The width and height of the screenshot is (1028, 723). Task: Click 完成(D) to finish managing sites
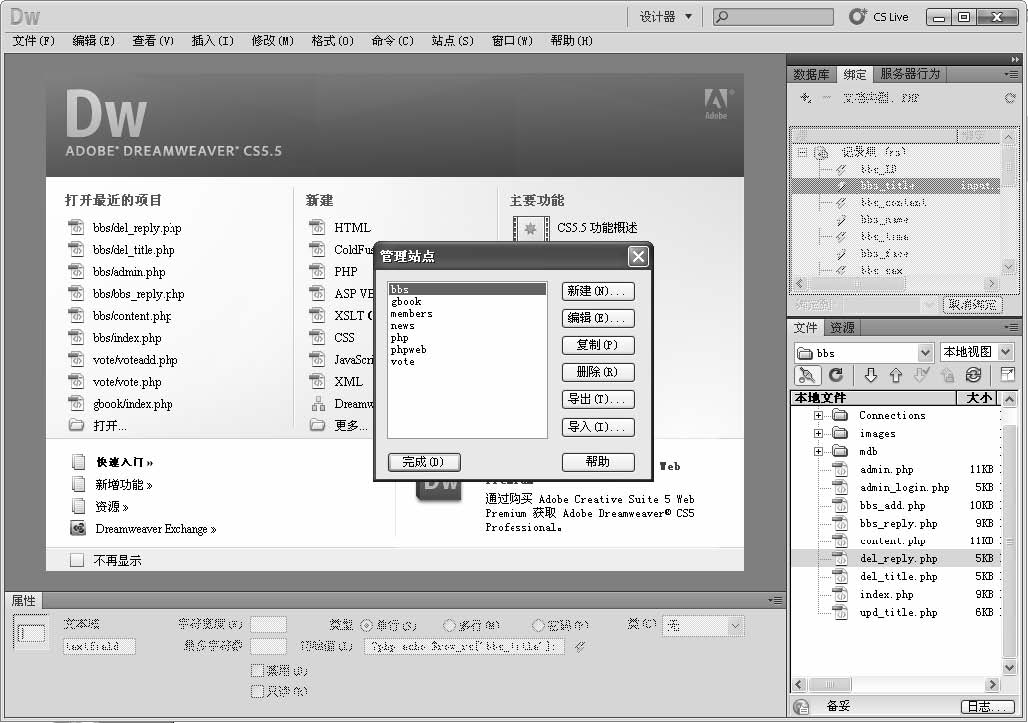(424, 462)
